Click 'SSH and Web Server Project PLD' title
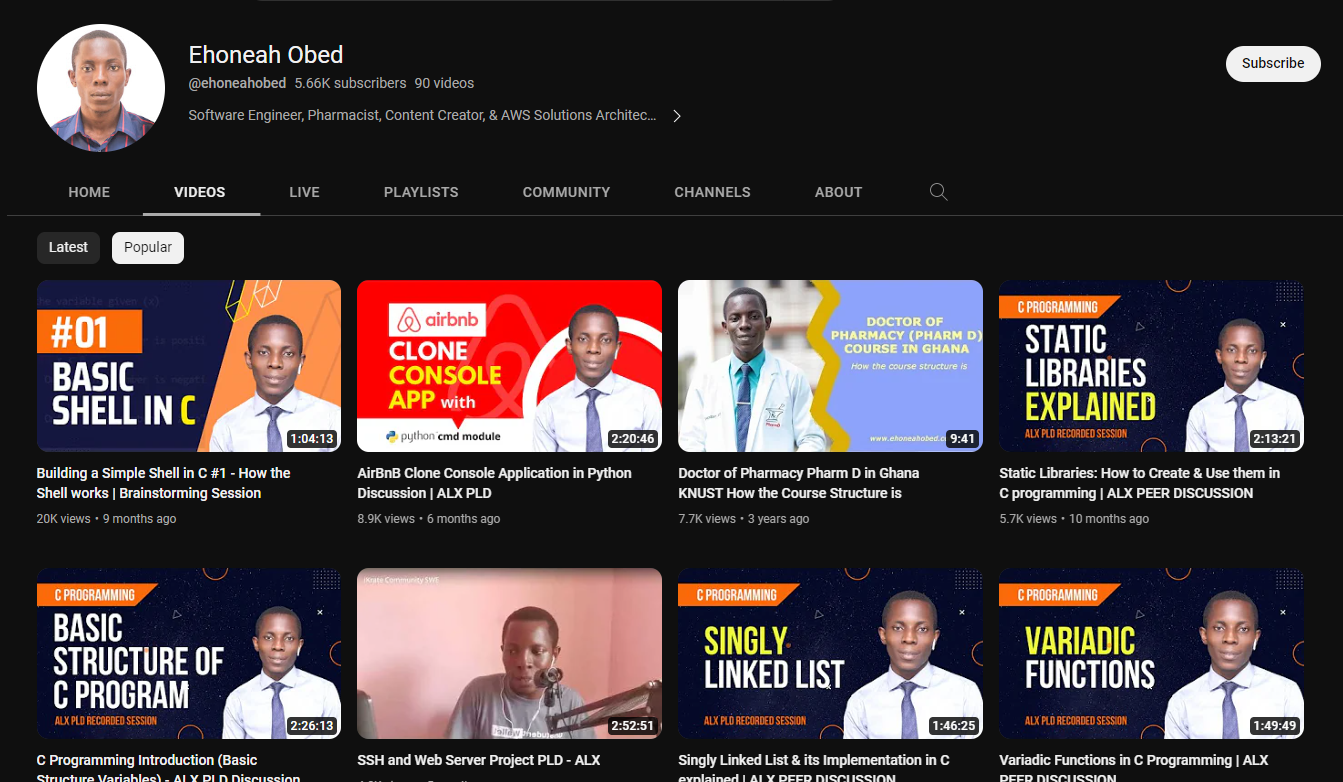The image size is (1343, 782). [x=479, y=760]
